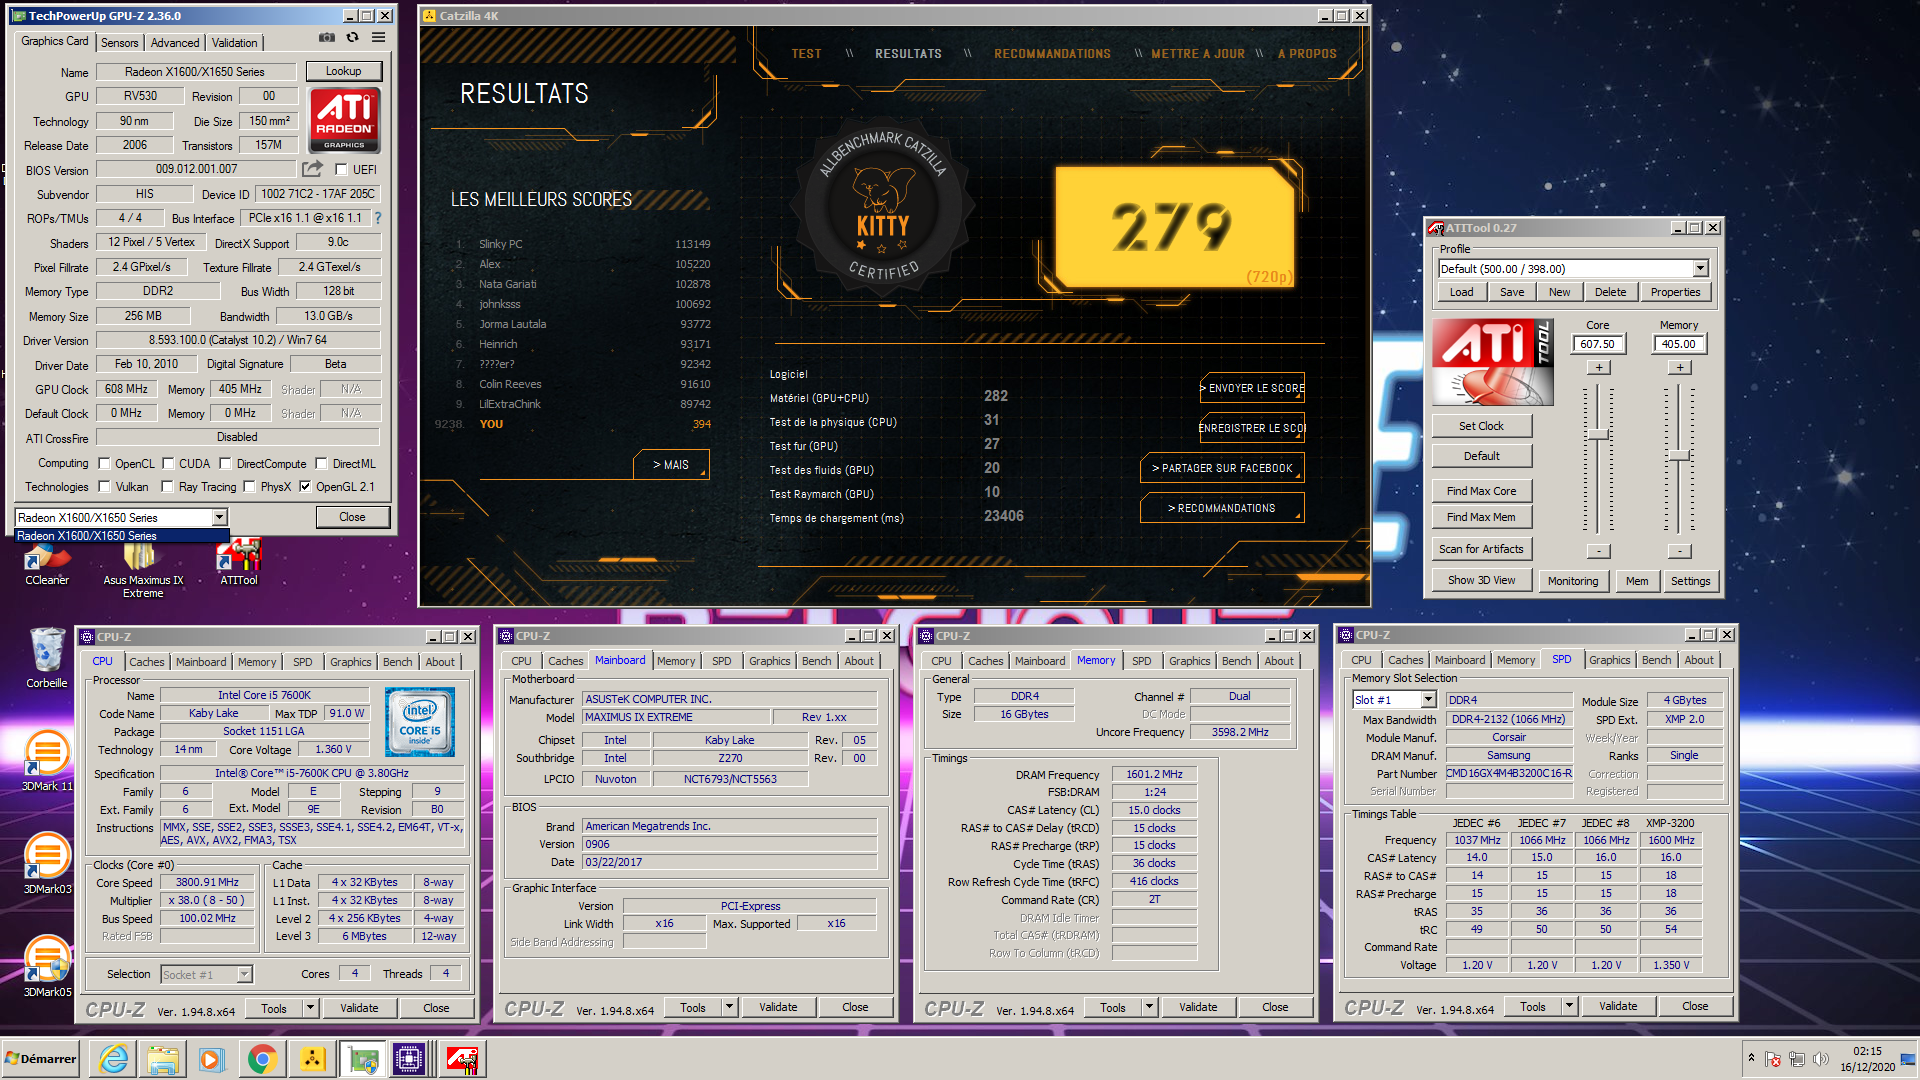Screen dimensions: 1920x1080
Task: Click the Bus Interface question mark
Action: (377, 218)
